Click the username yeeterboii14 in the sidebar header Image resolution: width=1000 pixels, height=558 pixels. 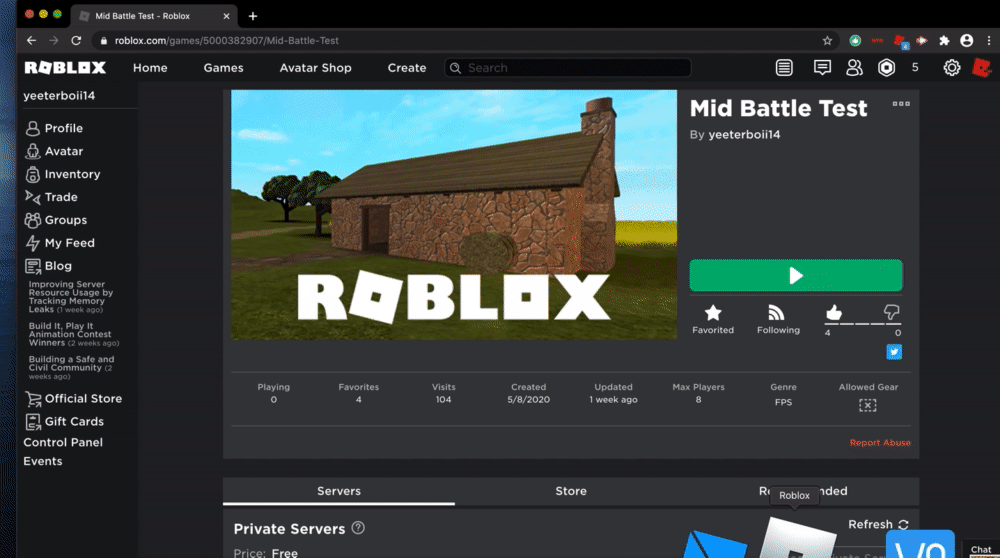pos(59,96)
